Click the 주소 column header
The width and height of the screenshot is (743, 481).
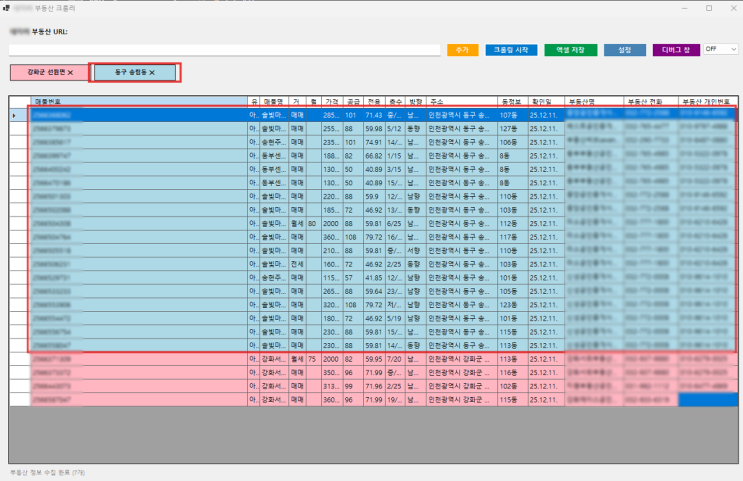462,101
